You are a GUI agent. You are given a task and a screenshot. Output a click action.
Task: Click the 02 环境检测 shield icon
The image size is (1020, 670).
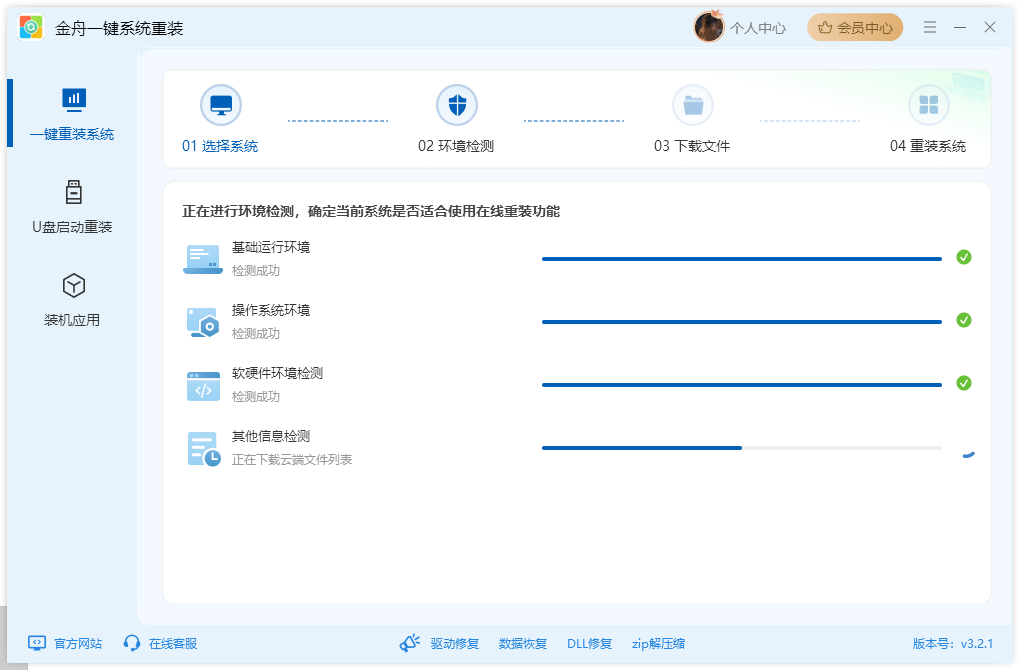pos(457,104)
